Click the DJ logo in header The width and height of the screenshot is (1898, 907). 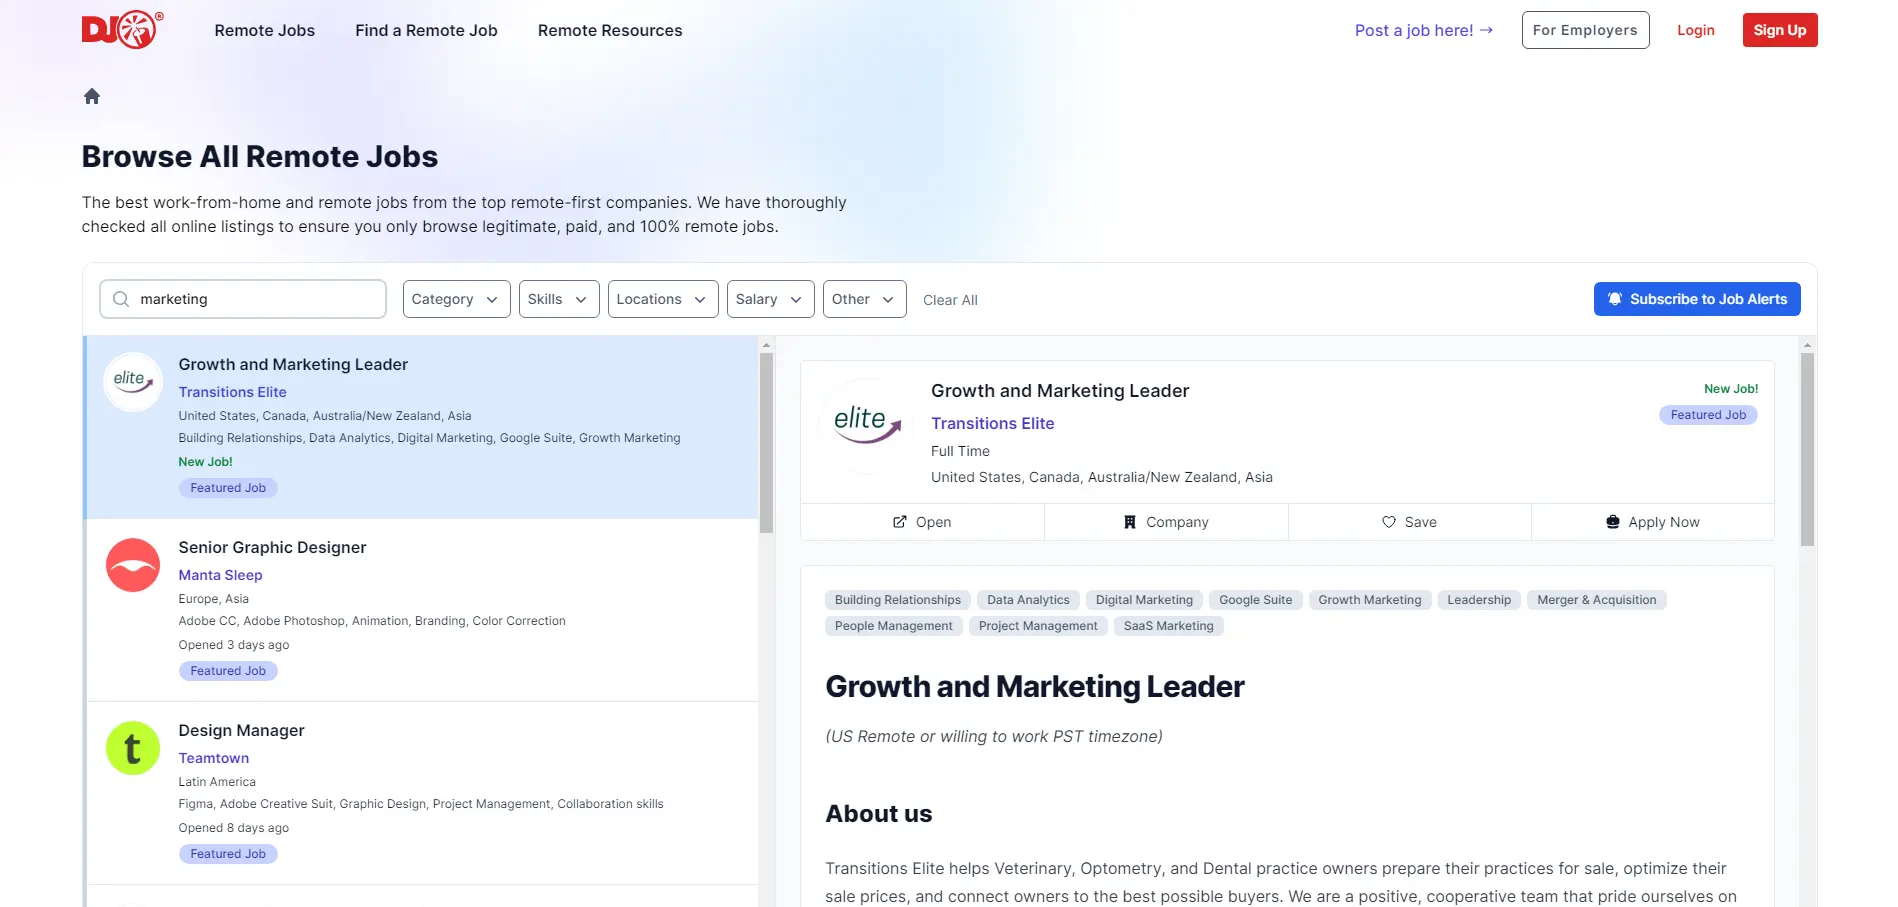pyautogui.click(x=122, y=30)
